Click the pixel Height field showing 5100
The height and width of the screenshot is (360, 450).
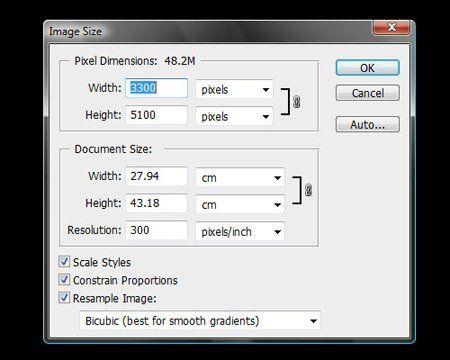pos(157,115)
